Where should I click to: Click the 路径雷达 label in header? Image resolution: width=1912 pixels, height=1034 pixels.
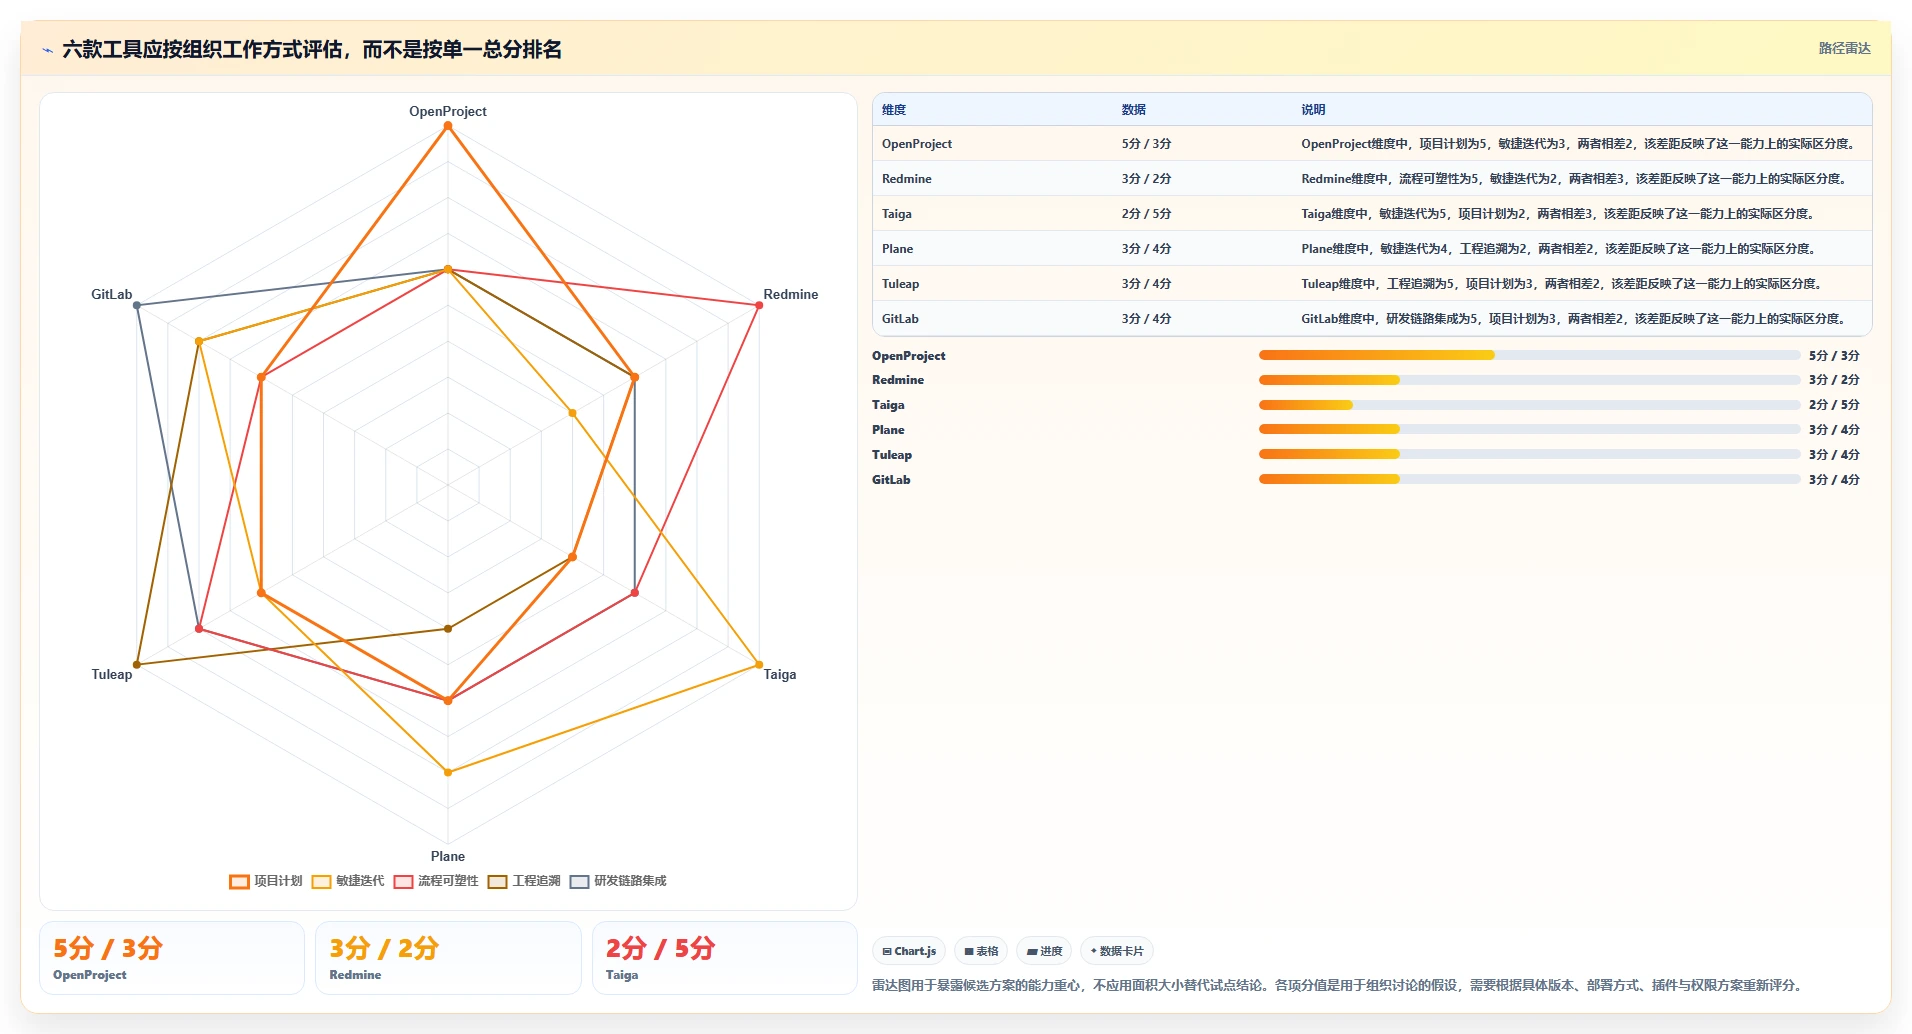[1844, 48]
